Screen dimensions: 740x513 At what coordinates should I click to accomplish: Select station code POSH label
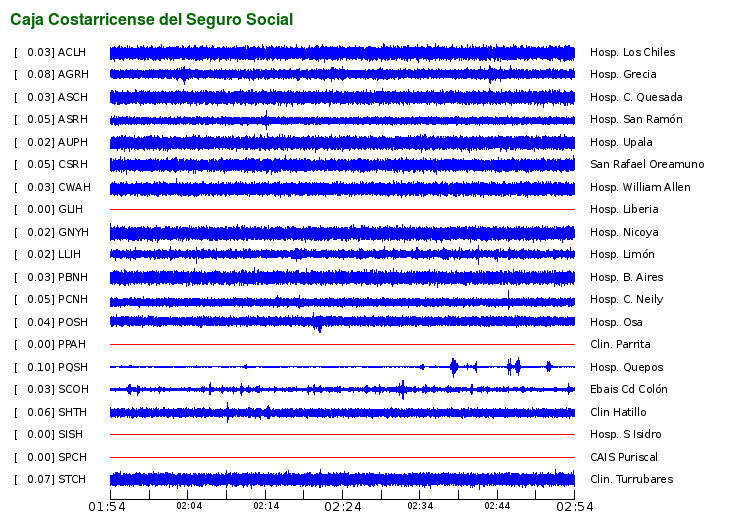click(x=73, y=322)
